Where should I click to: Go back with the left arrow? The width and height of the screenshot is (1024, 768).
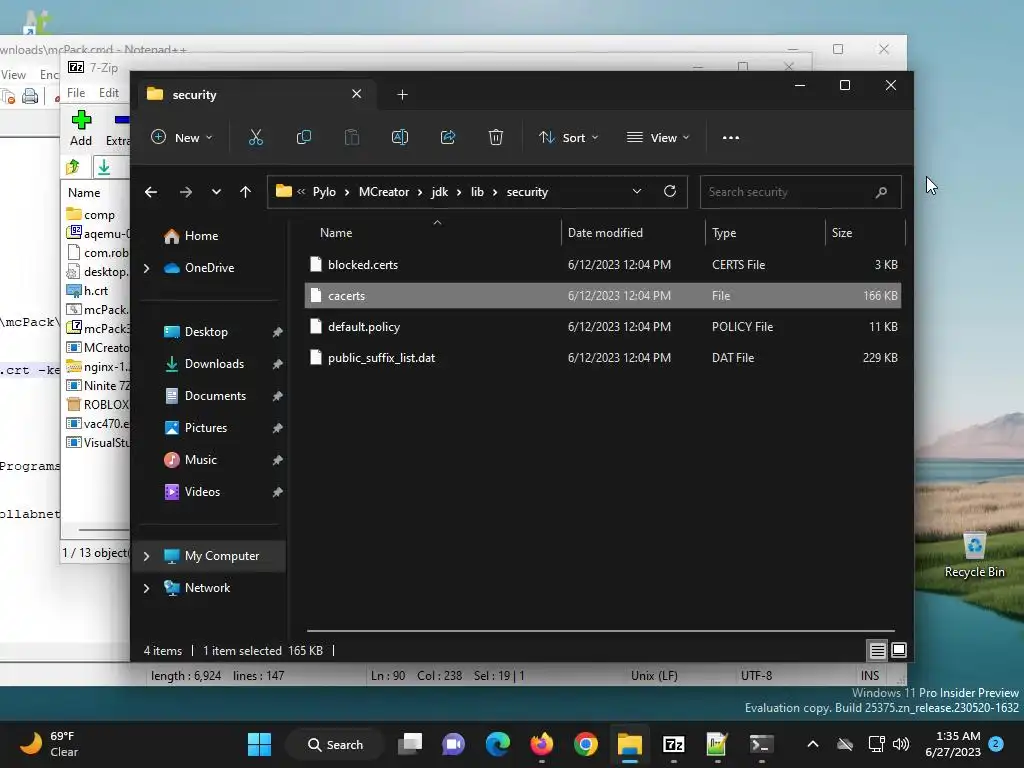pos(151,192)
